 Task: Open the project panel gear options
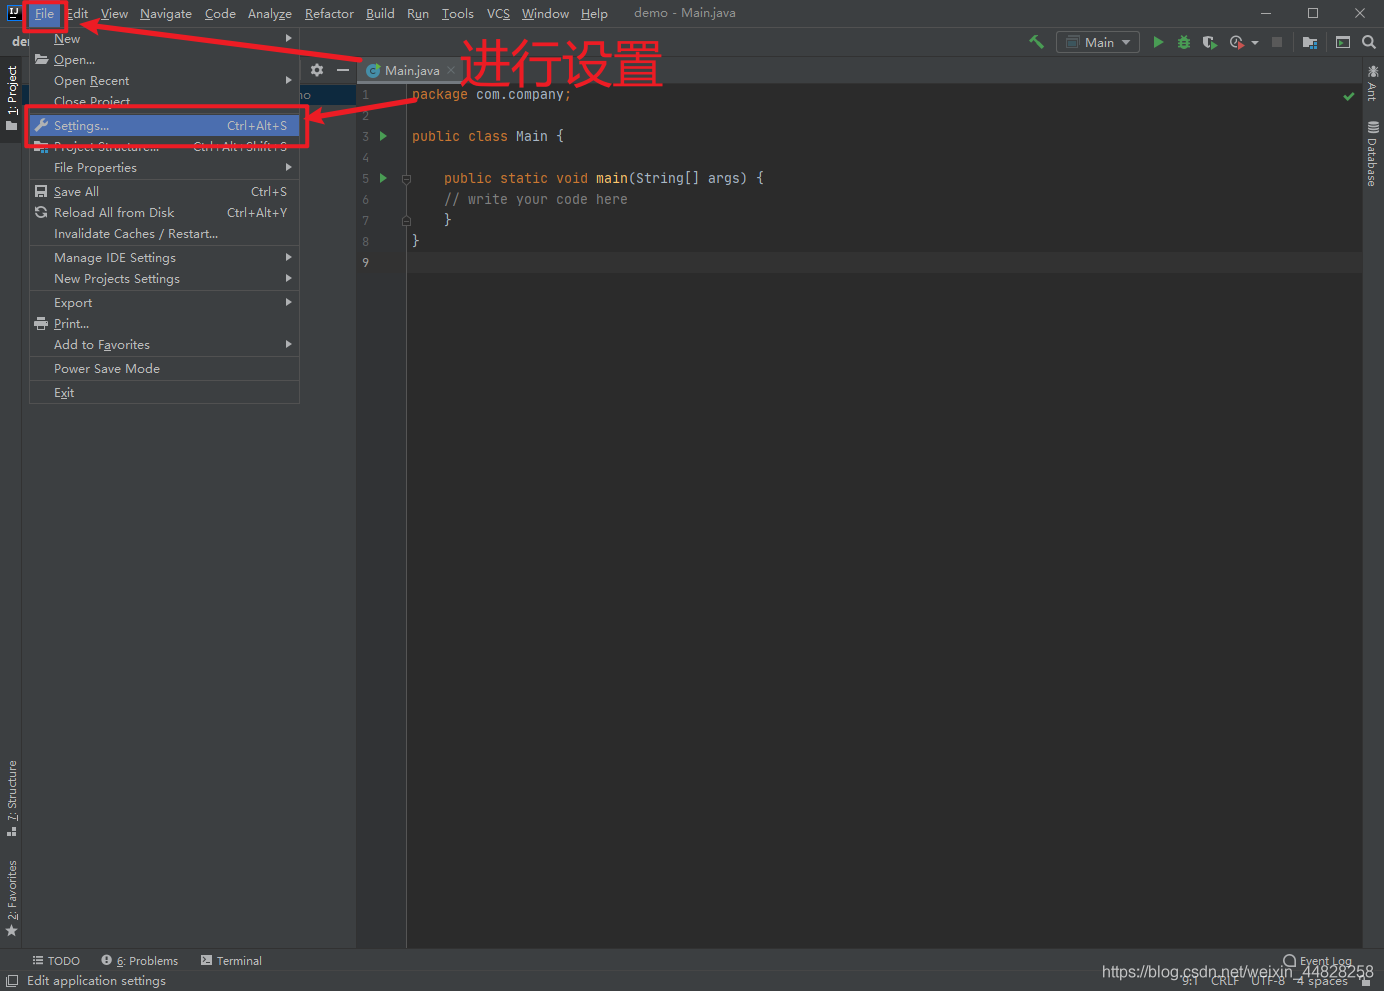click(x=317, y=70)
